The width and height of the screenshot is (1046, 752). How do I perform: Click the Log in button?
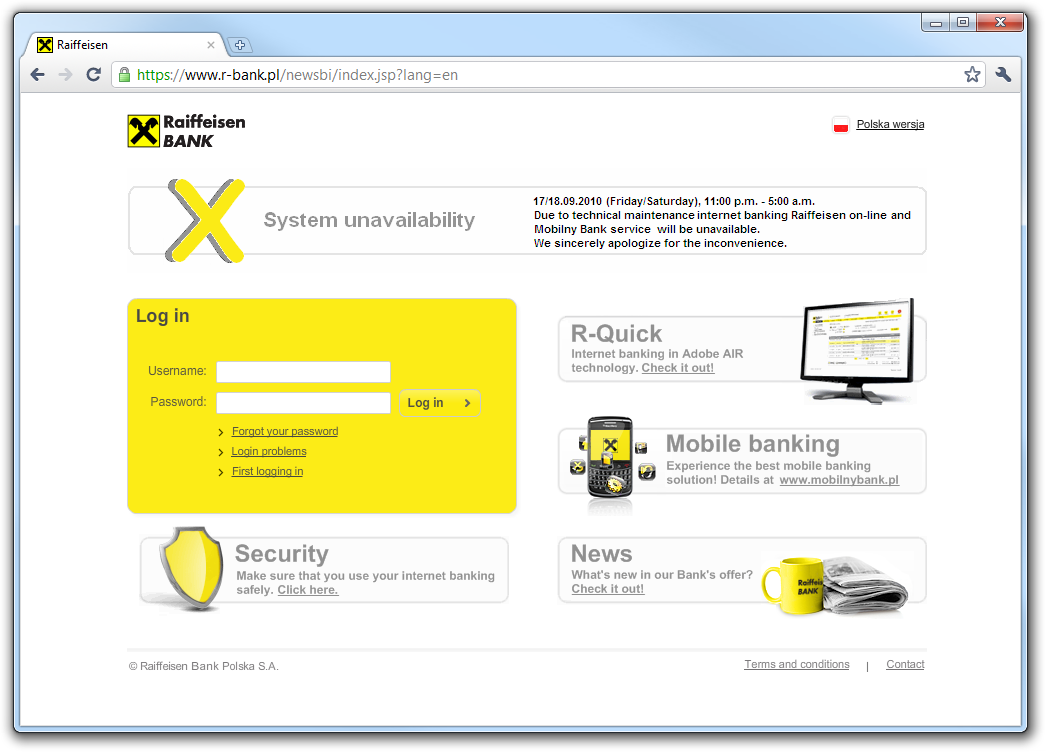coord(440,403)
